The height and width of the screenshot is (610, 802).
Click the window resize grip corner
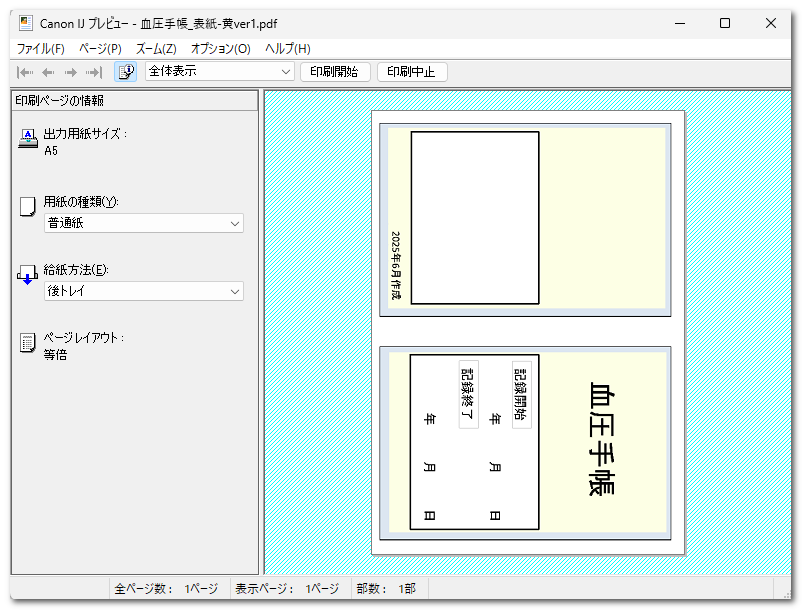click(786, 594)
